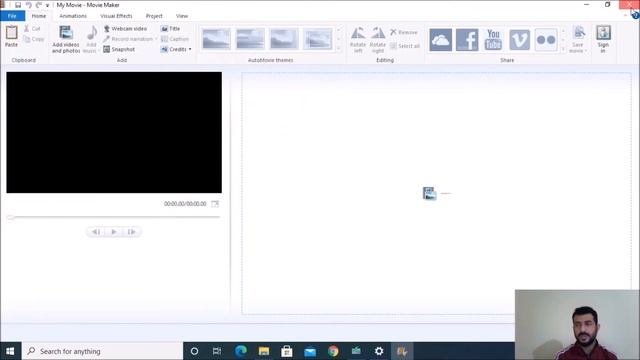The image size is (640, 360).
Task: Click the browse-for-videos icon in storyboard
Action: click(429, 193)
